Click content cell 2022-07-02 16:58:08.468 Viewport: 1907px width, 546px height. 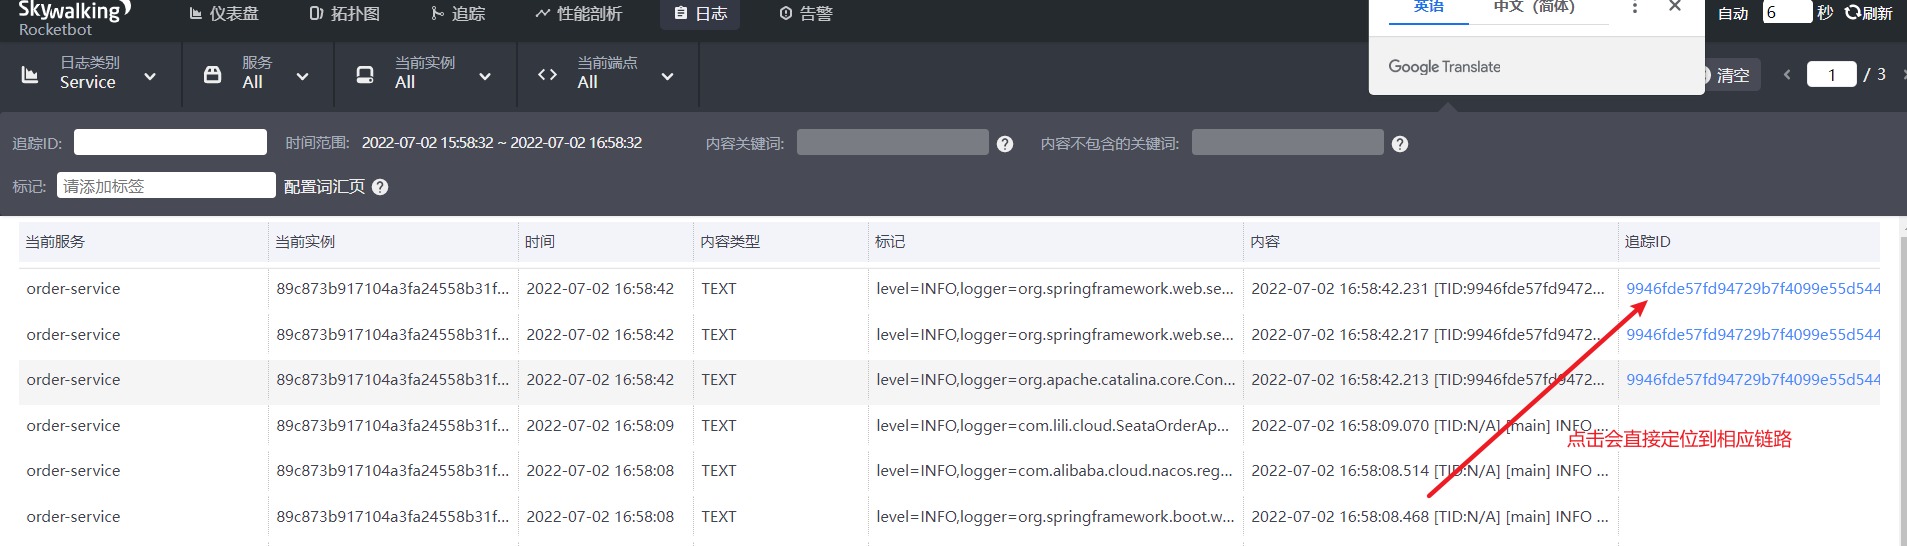point(1430,517)
